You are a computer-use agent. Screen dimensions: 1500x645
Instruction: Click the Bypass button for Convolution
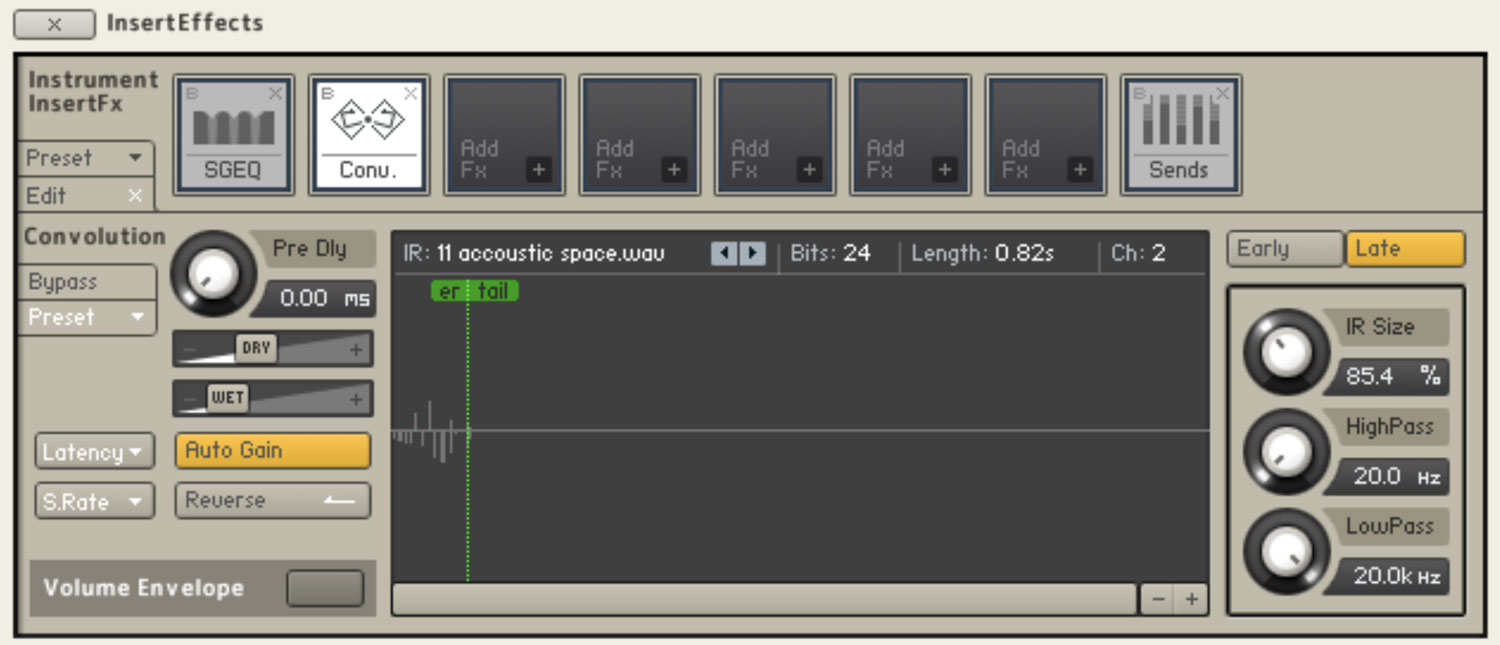[x=87, y=282]
